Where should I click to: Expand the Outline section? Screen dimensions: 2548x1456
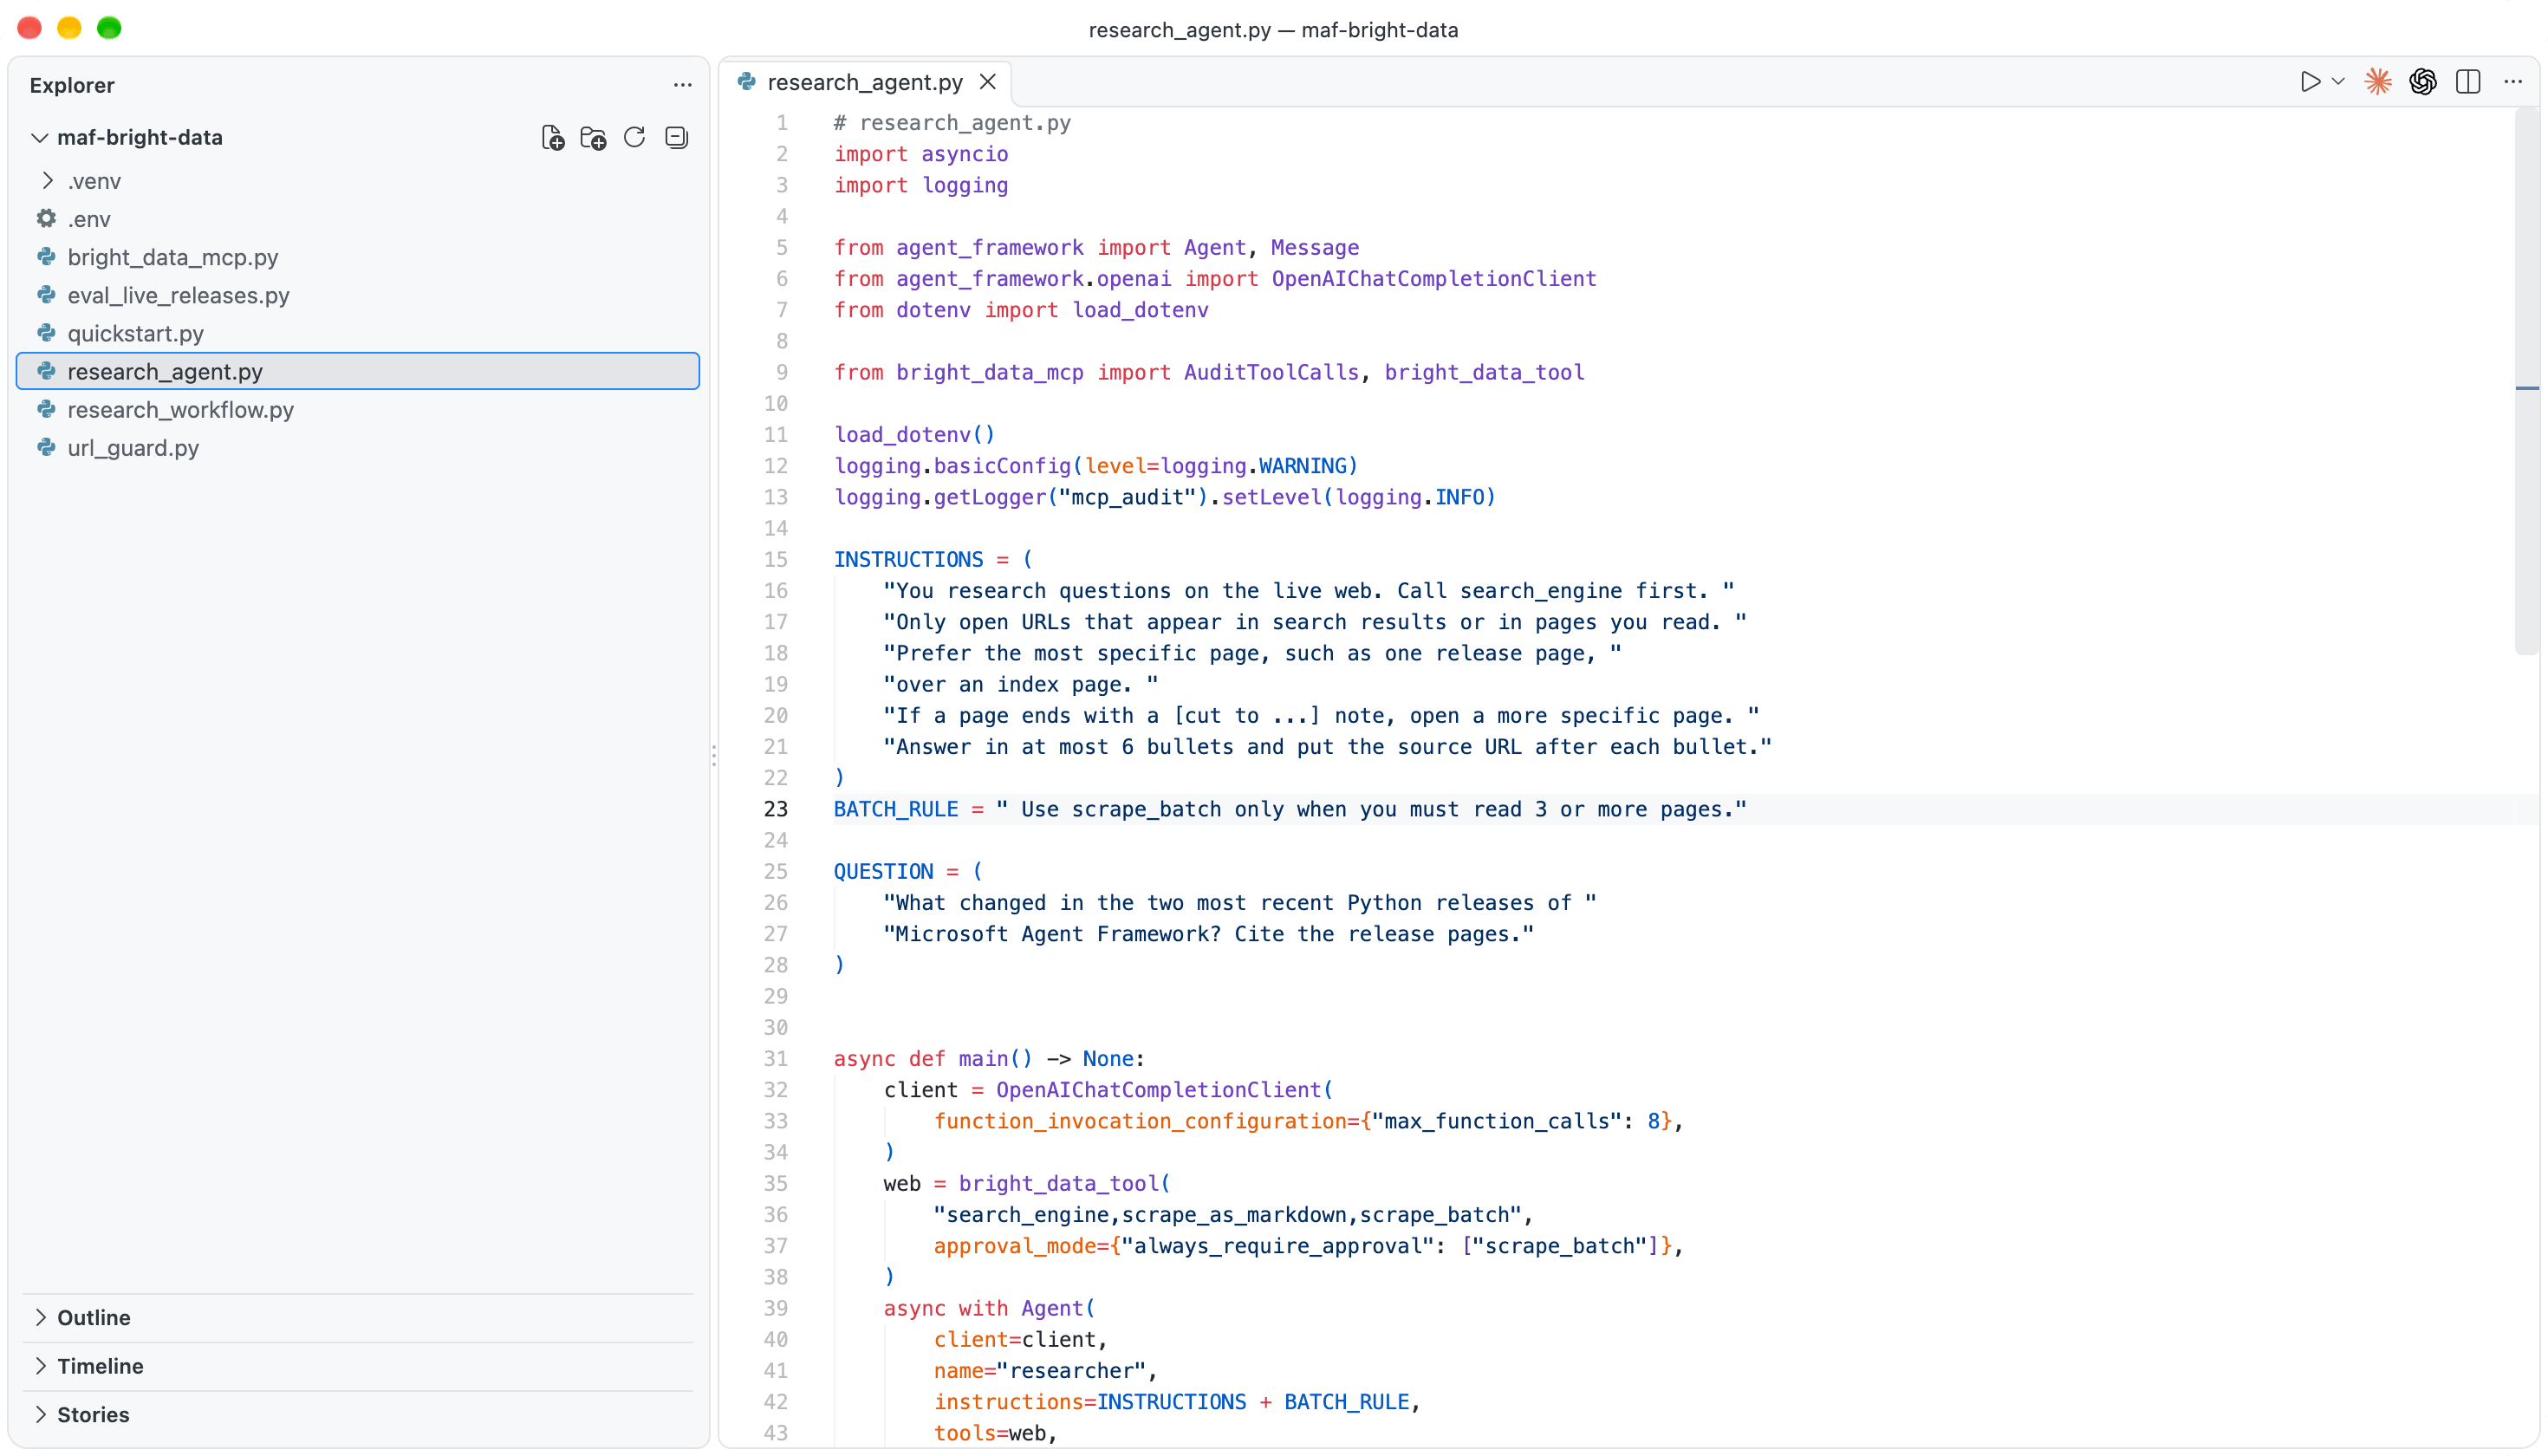tap(358, 1318)
